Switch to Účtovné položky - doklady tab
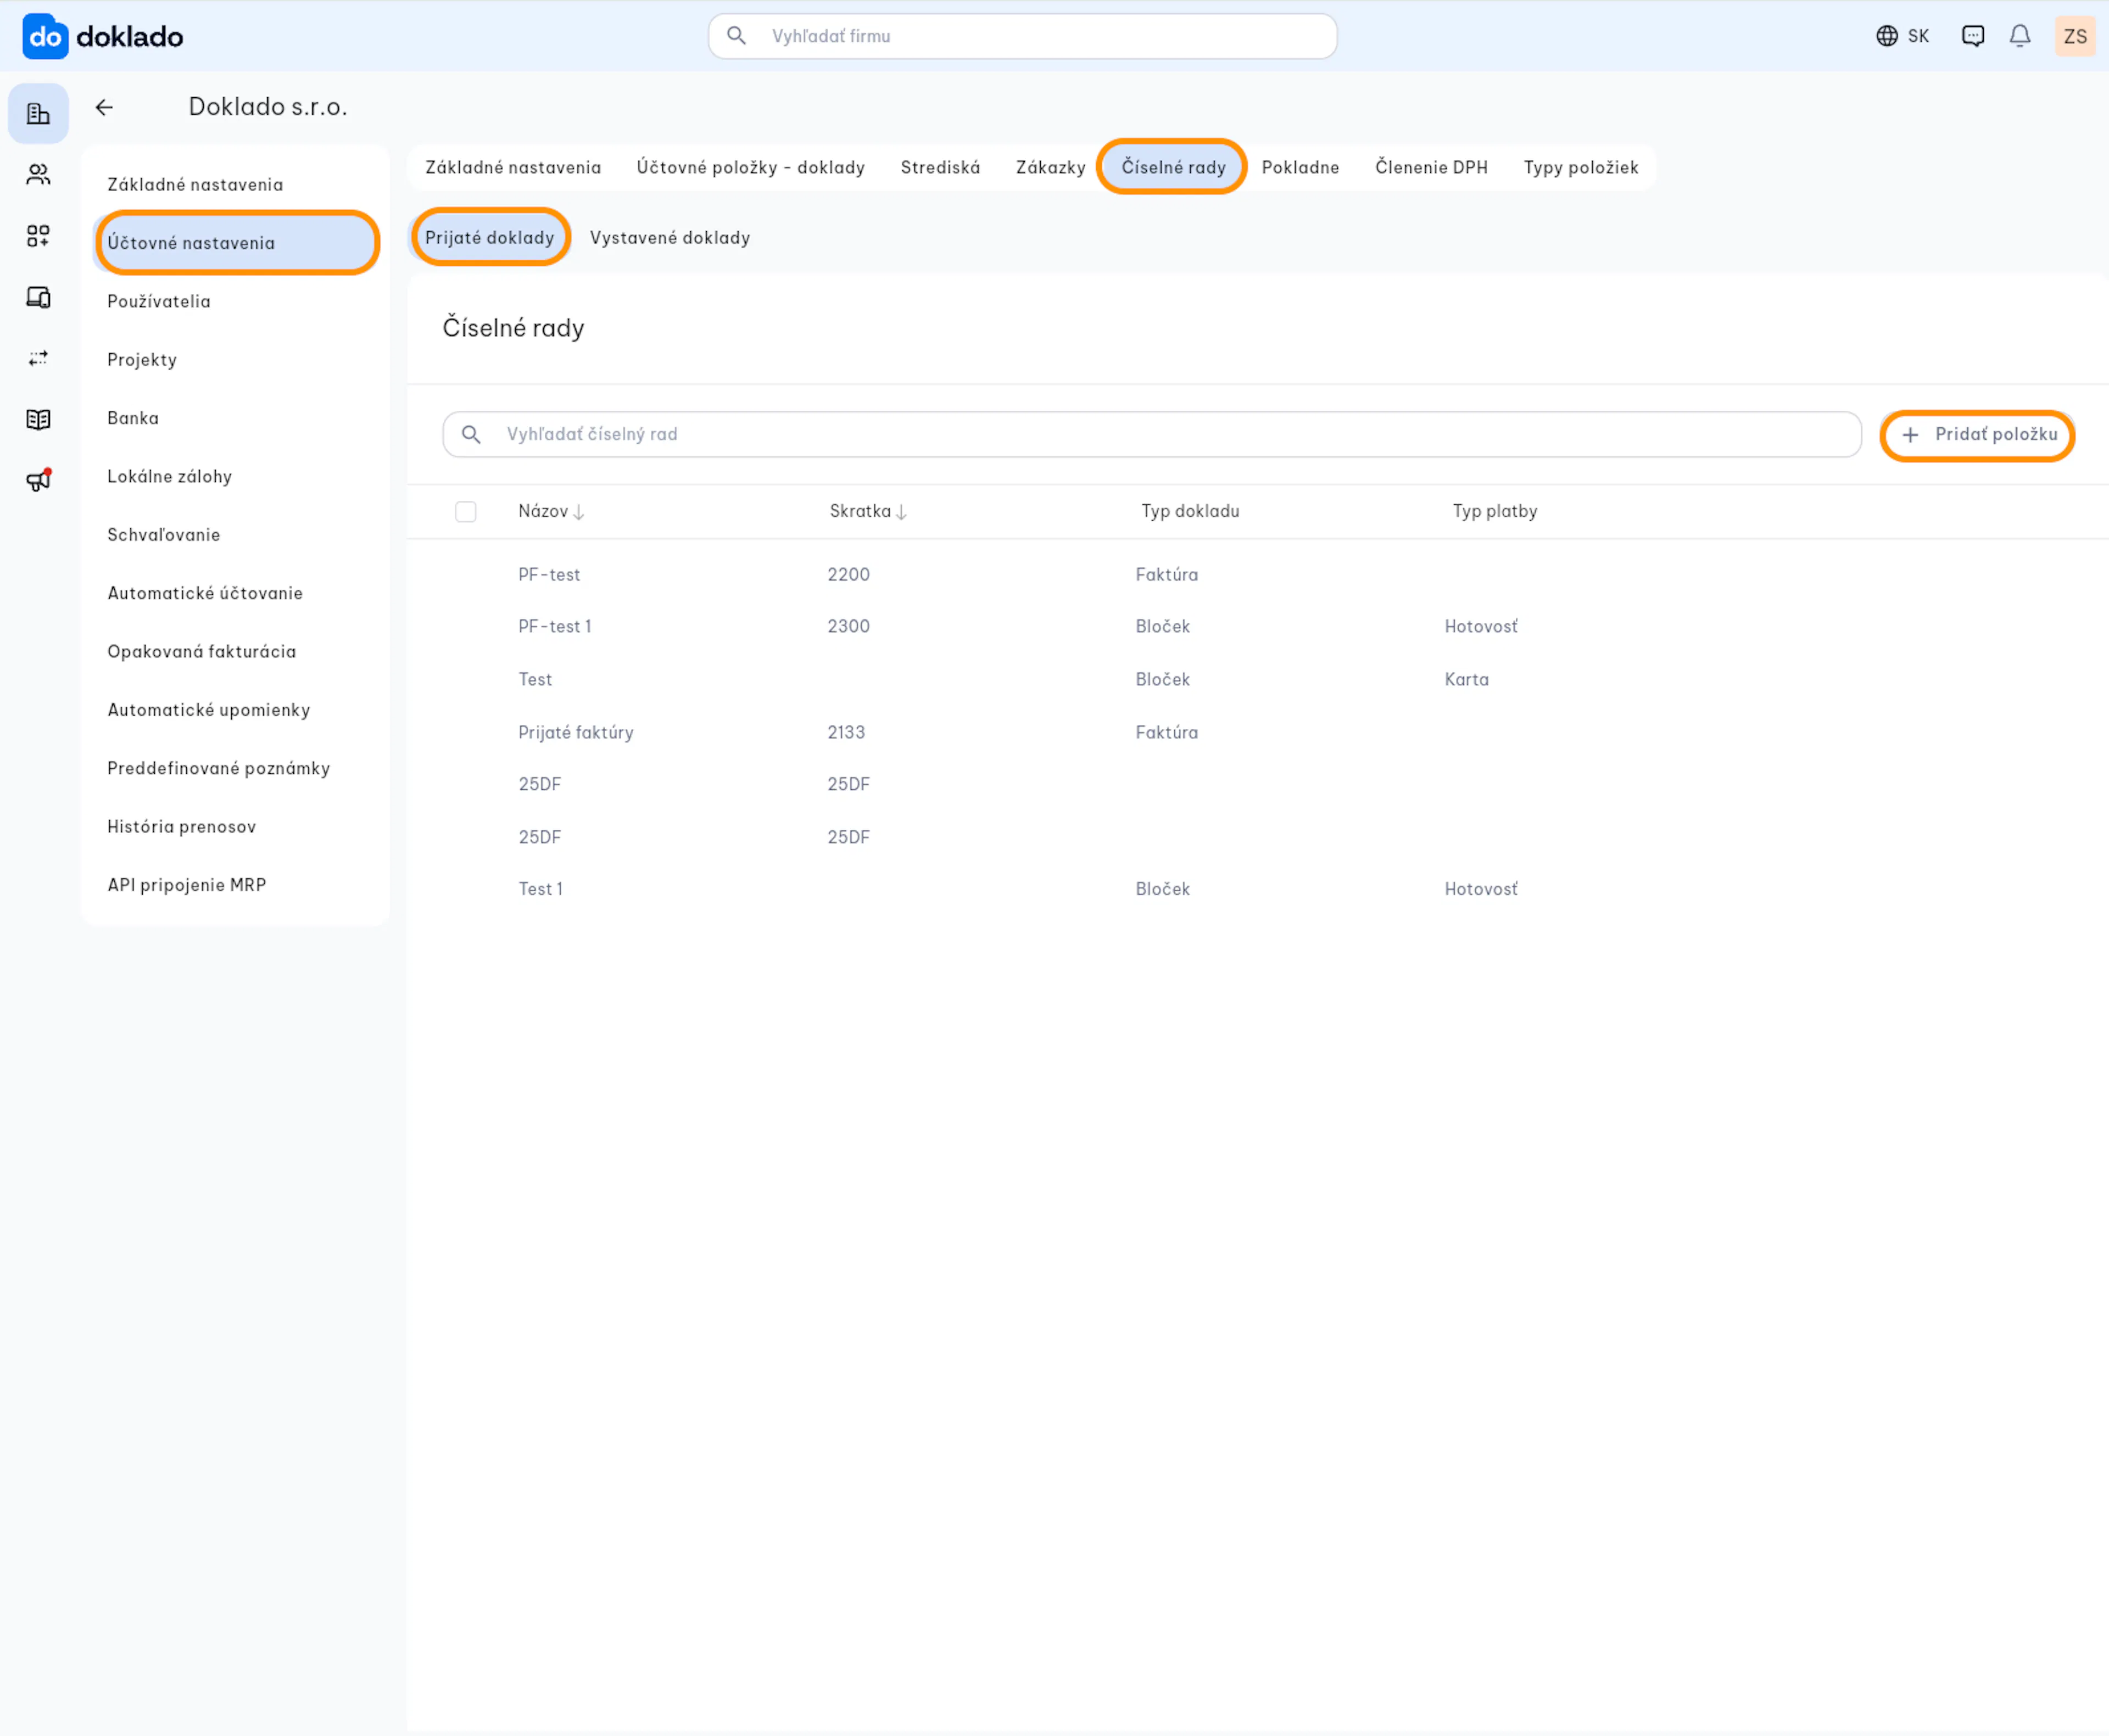This screenshot has width=2109, height=1736. pyautogui.click(x=751, y=167)
